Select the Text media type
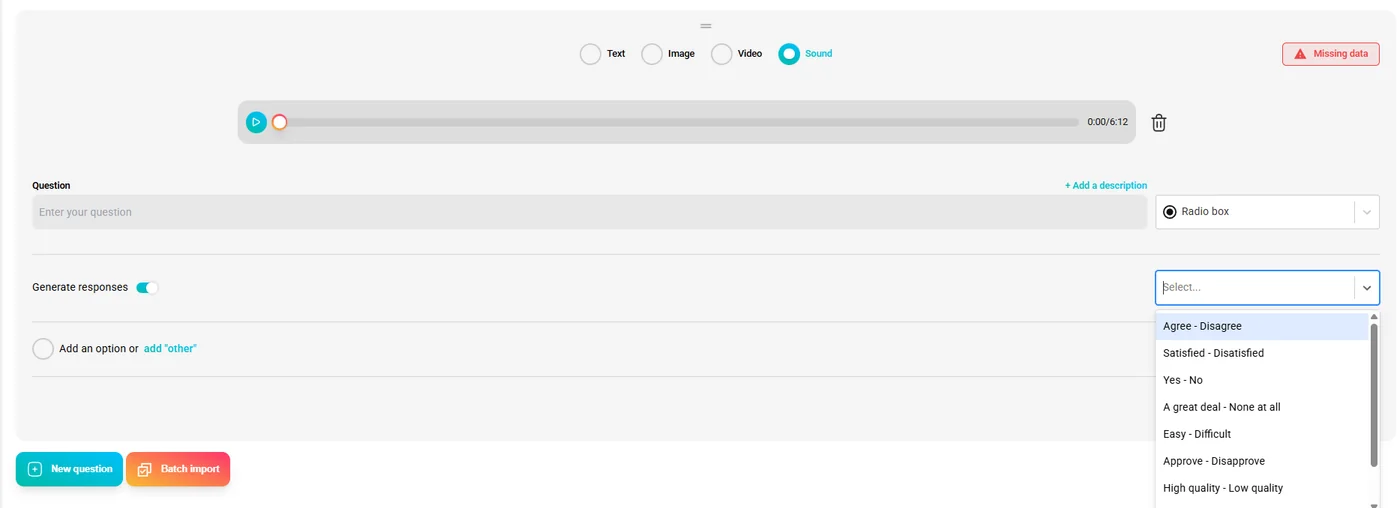 tap(590, 54)
